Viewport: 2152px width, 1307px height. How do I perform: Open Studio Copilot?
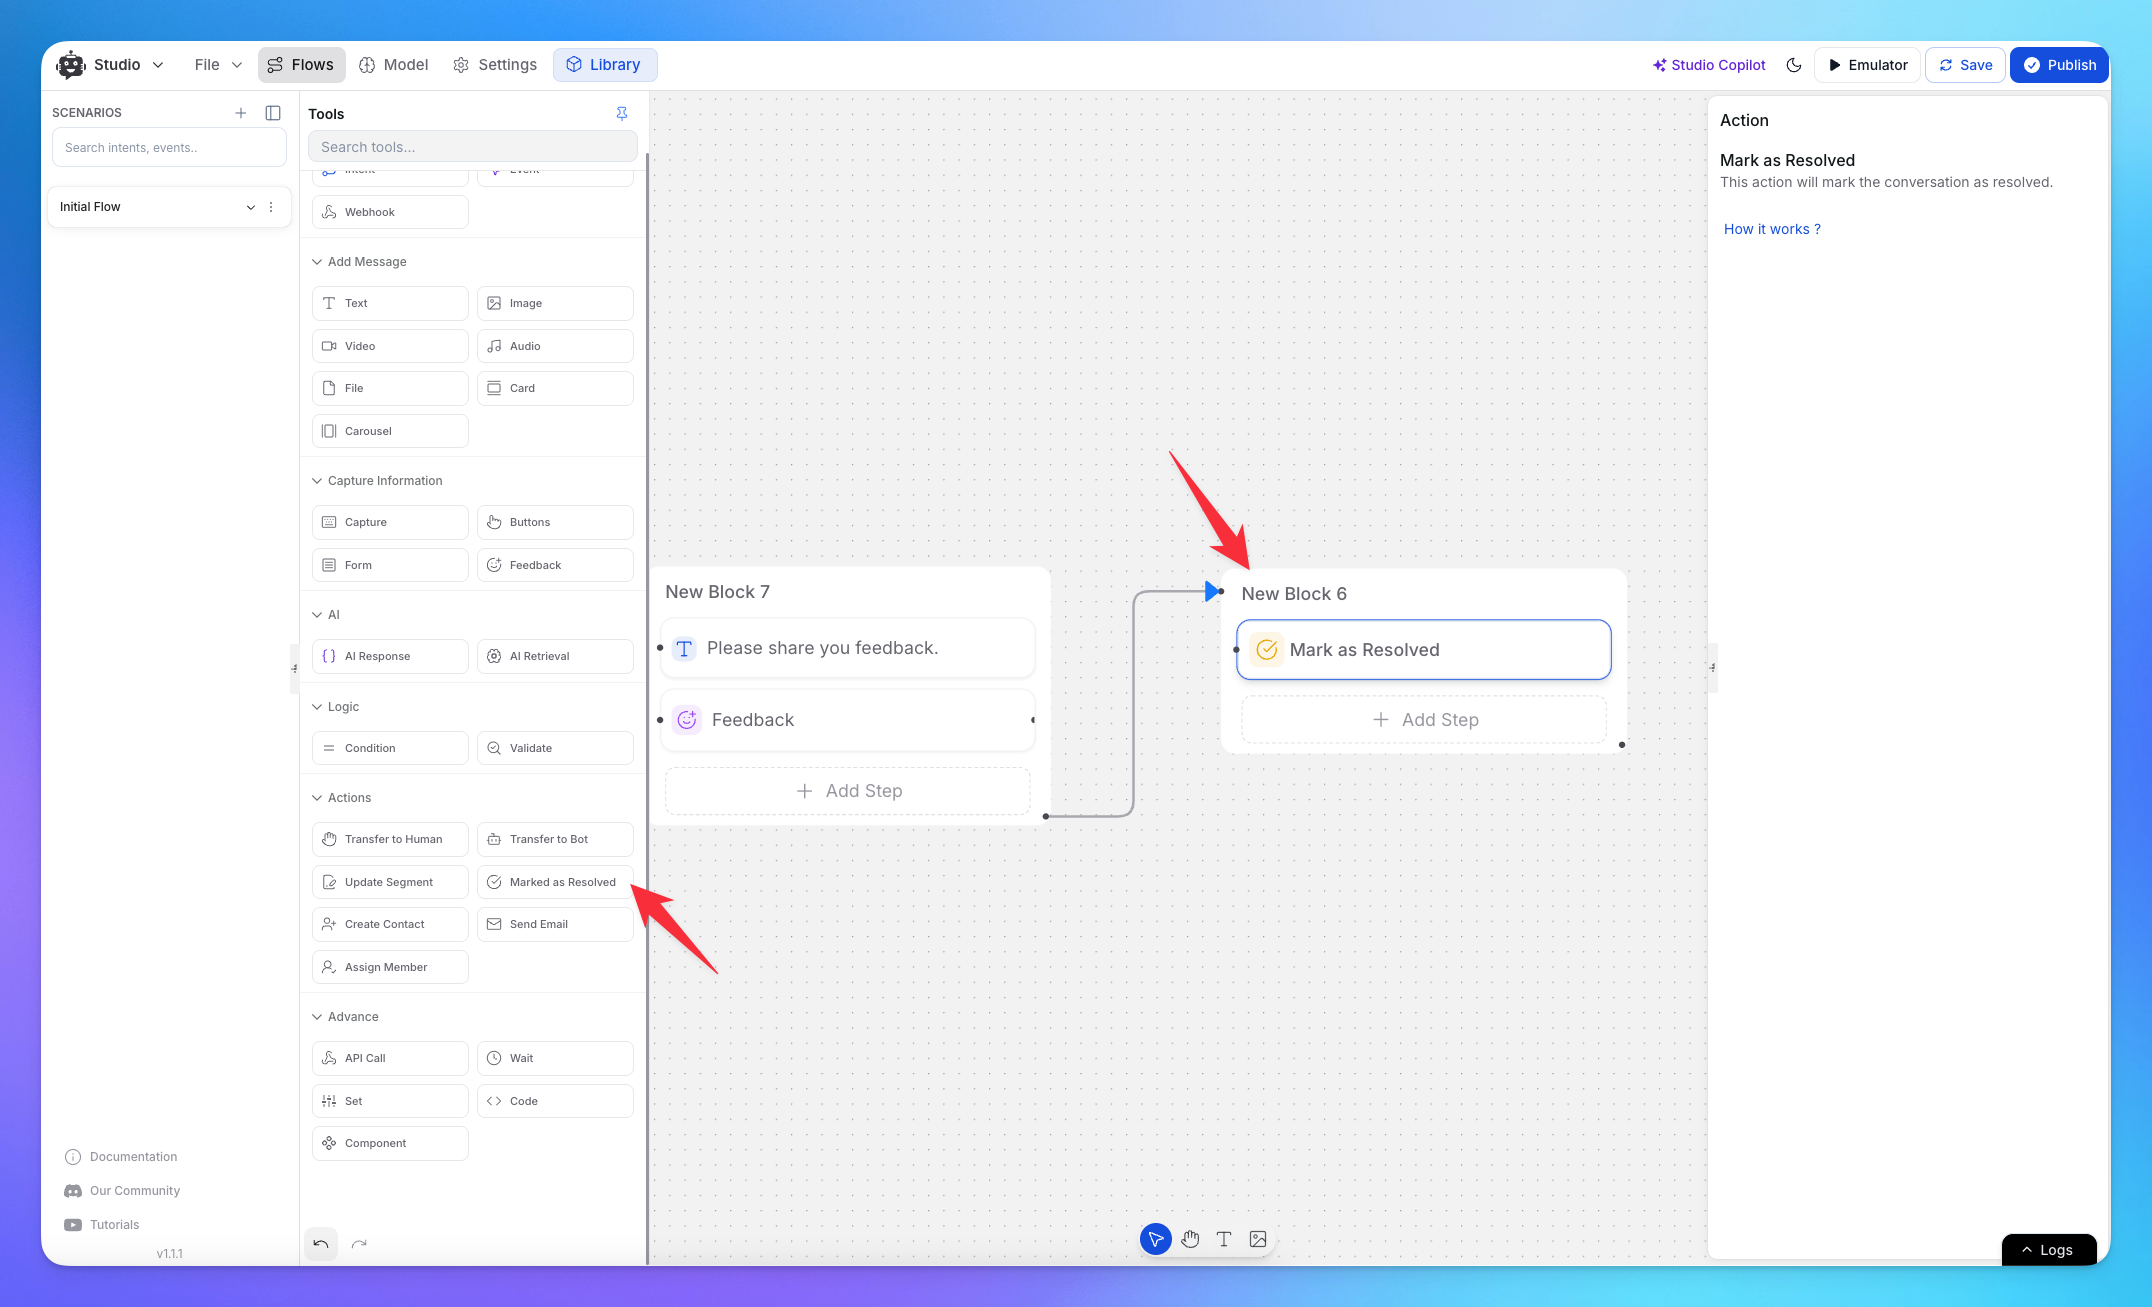click(x=1709, y=65)
